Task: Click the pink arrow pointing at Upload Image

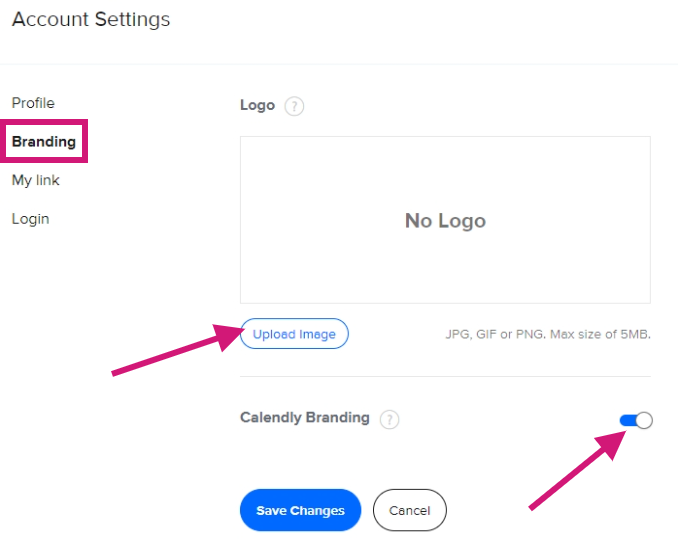Action: point(177,349)
